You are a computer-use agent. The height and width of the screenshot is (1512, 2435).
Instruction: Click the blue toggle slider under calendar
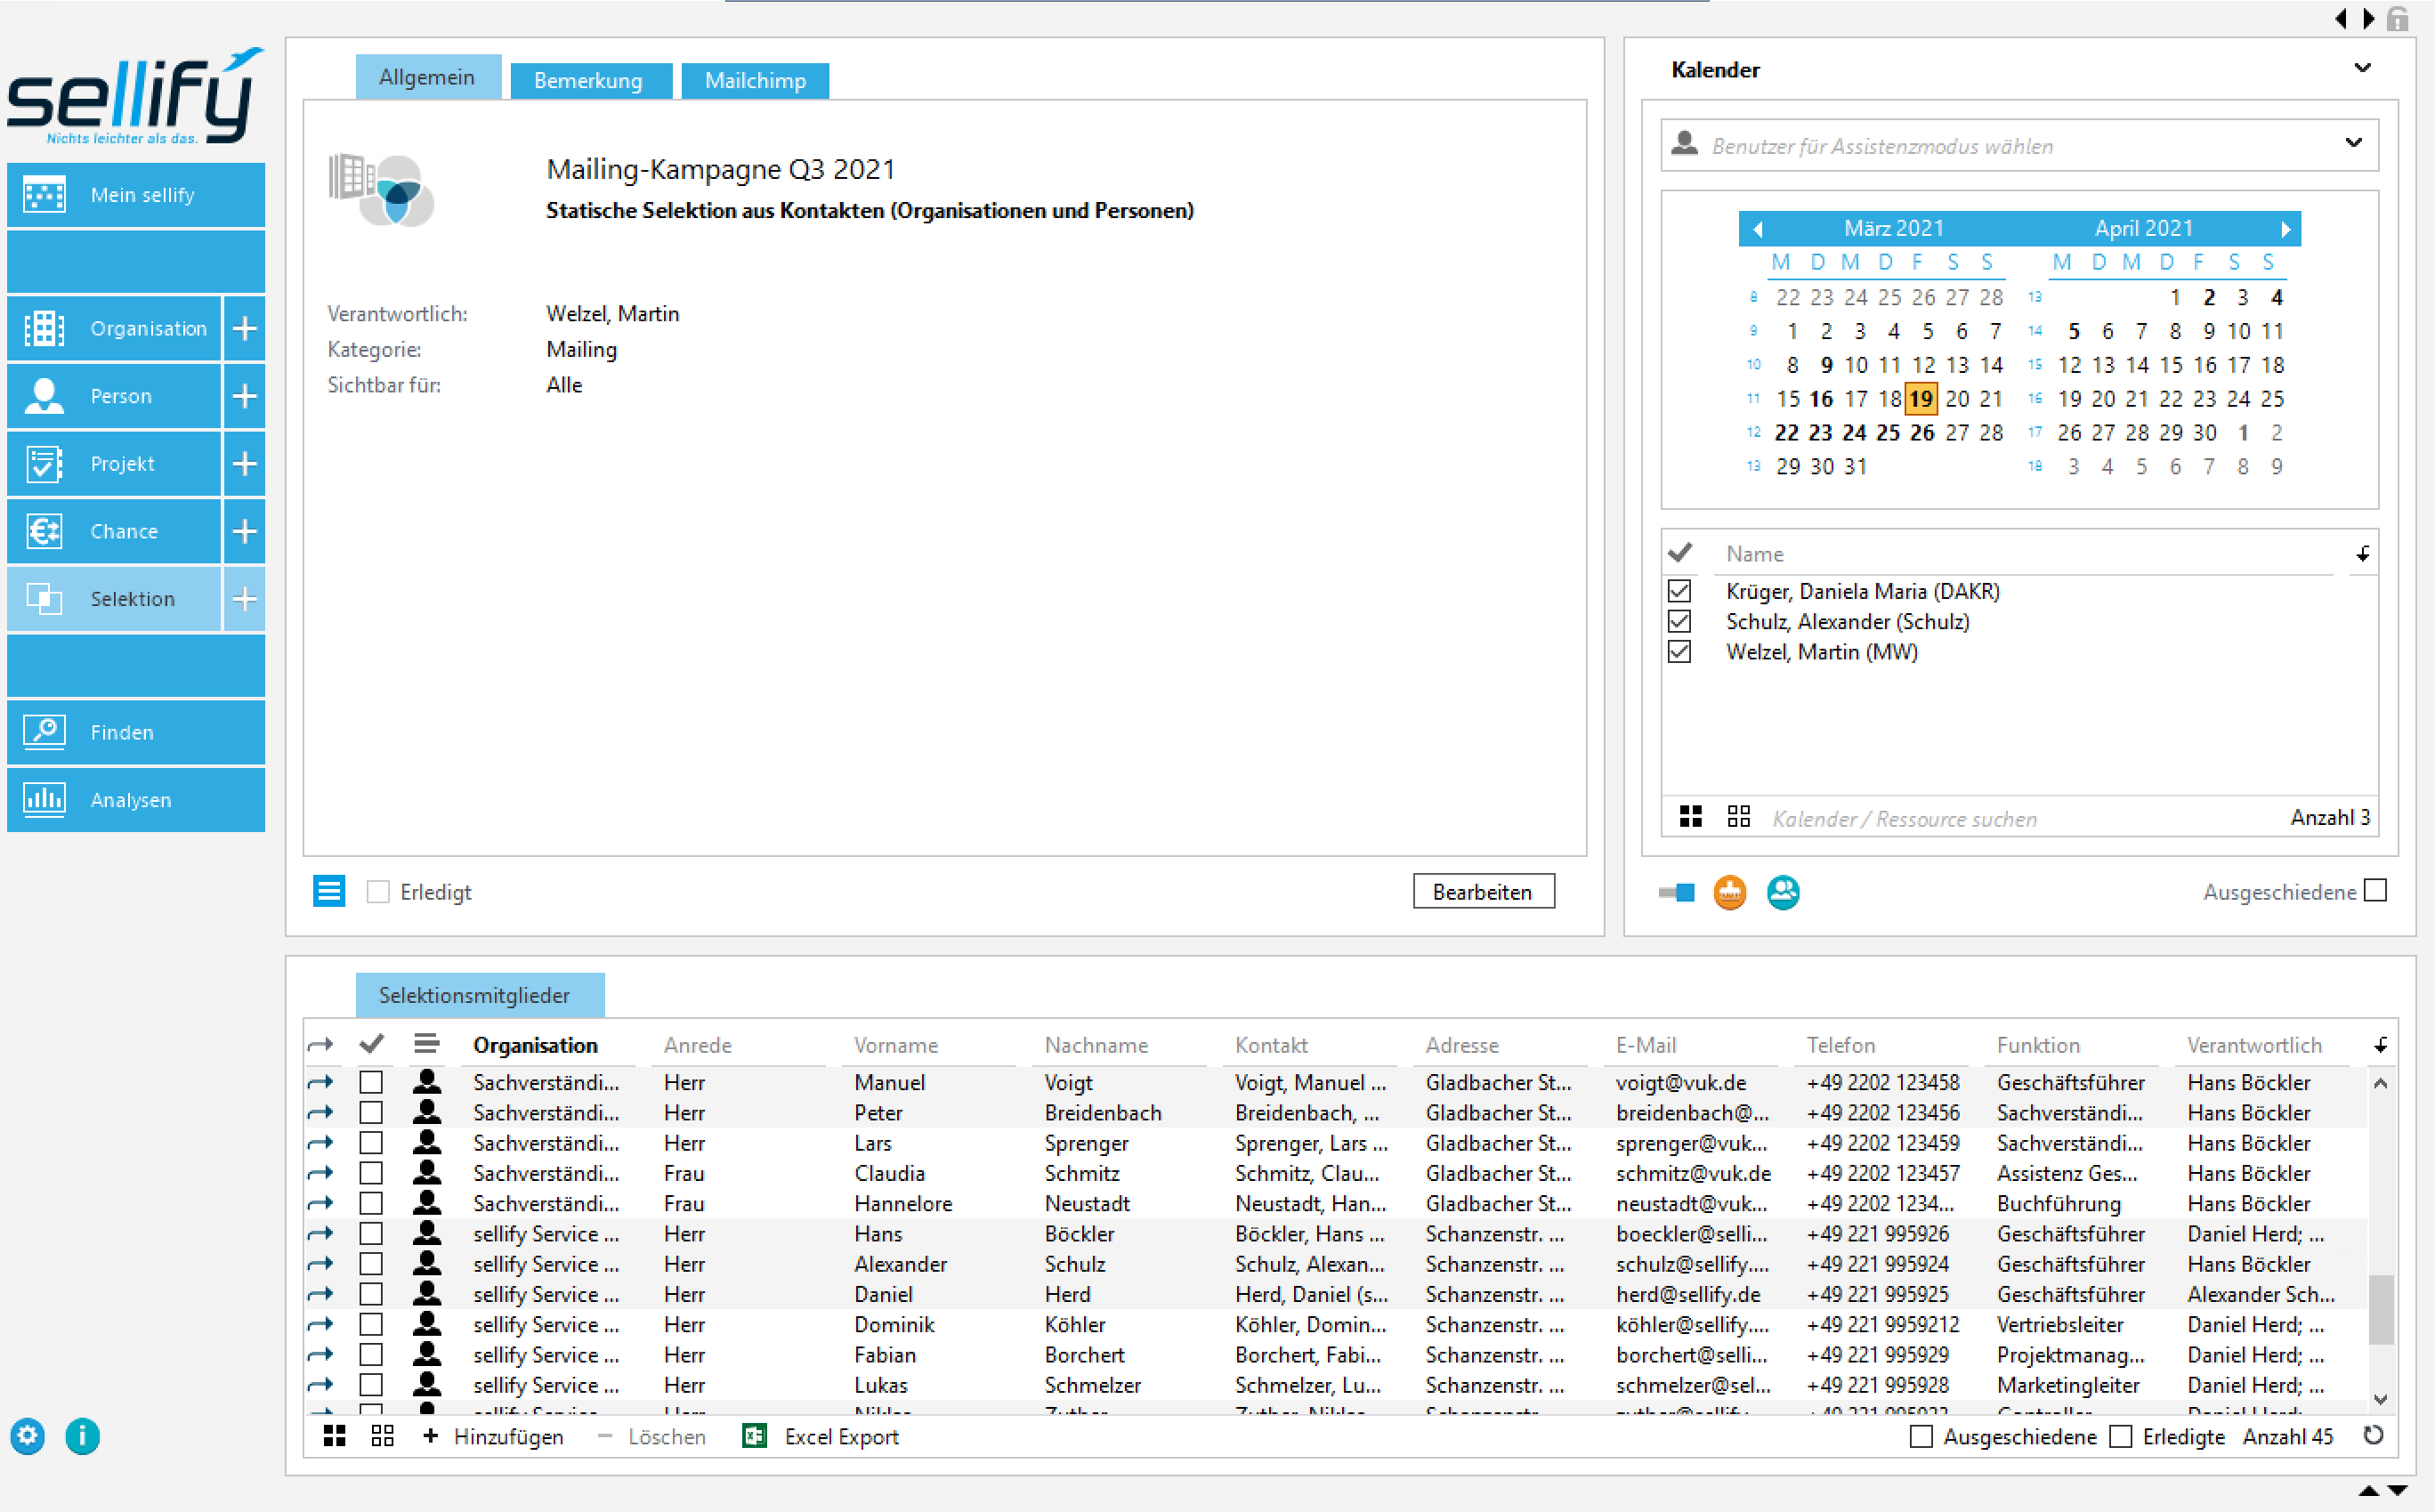[x=1676, y=892]
